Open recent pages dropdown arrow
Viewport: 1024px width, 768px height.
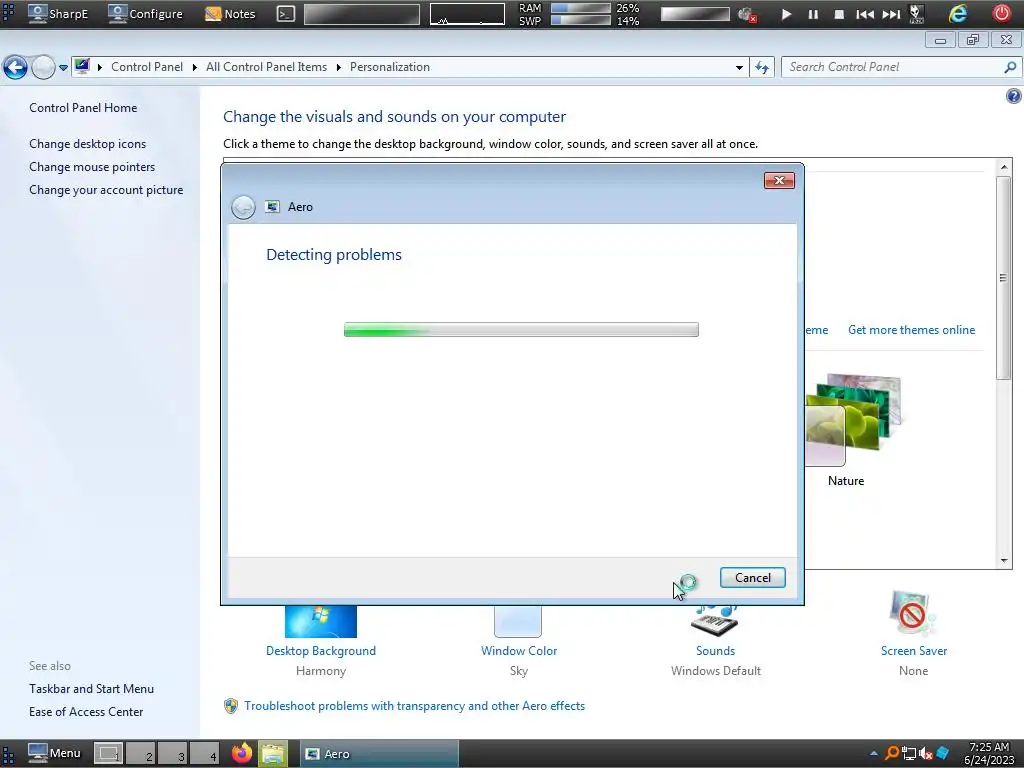(x=63, y=67)
